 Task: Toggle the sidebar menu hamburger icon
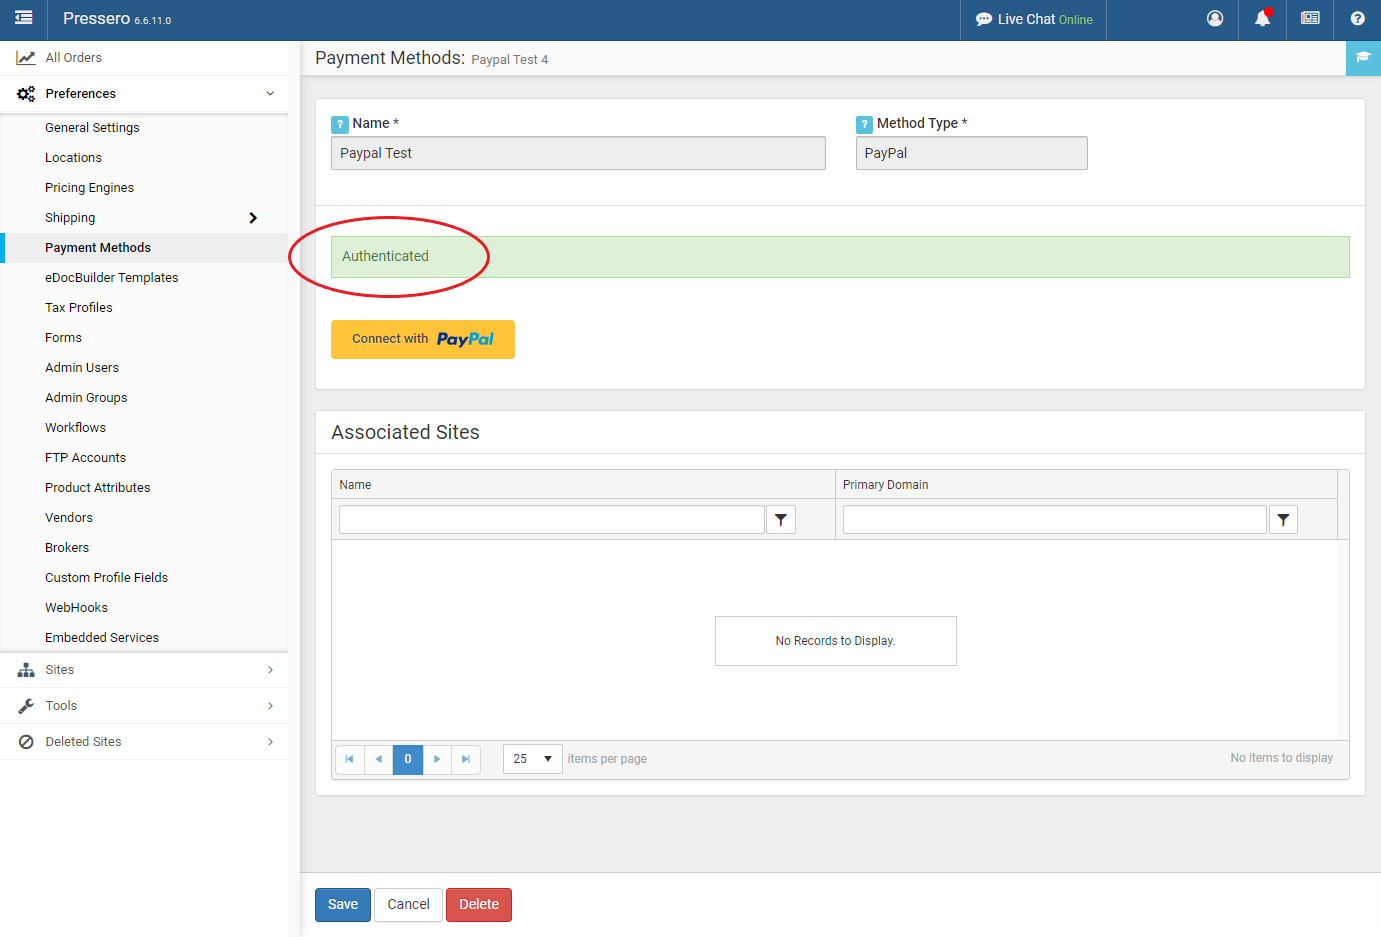tap(24, 18)
